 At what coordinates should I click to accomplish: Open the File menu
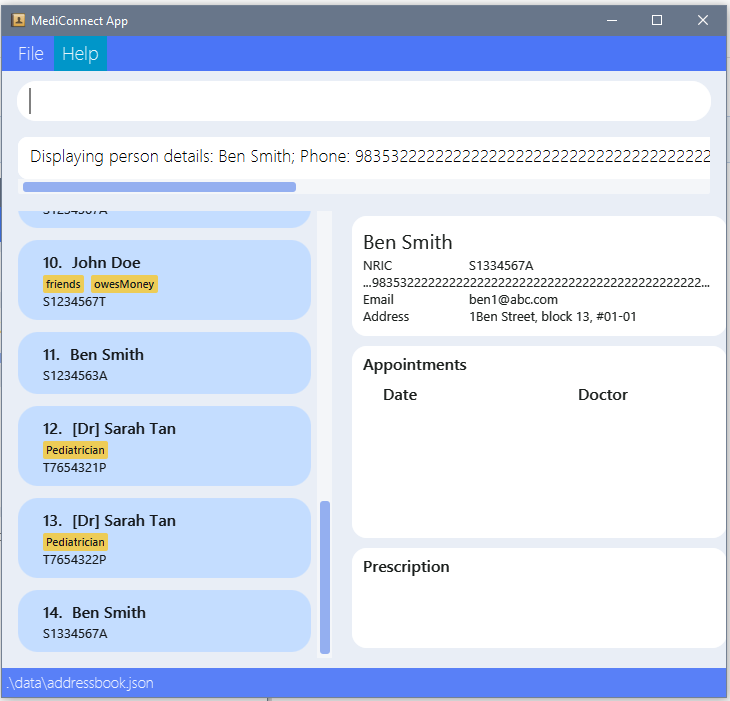31,54
